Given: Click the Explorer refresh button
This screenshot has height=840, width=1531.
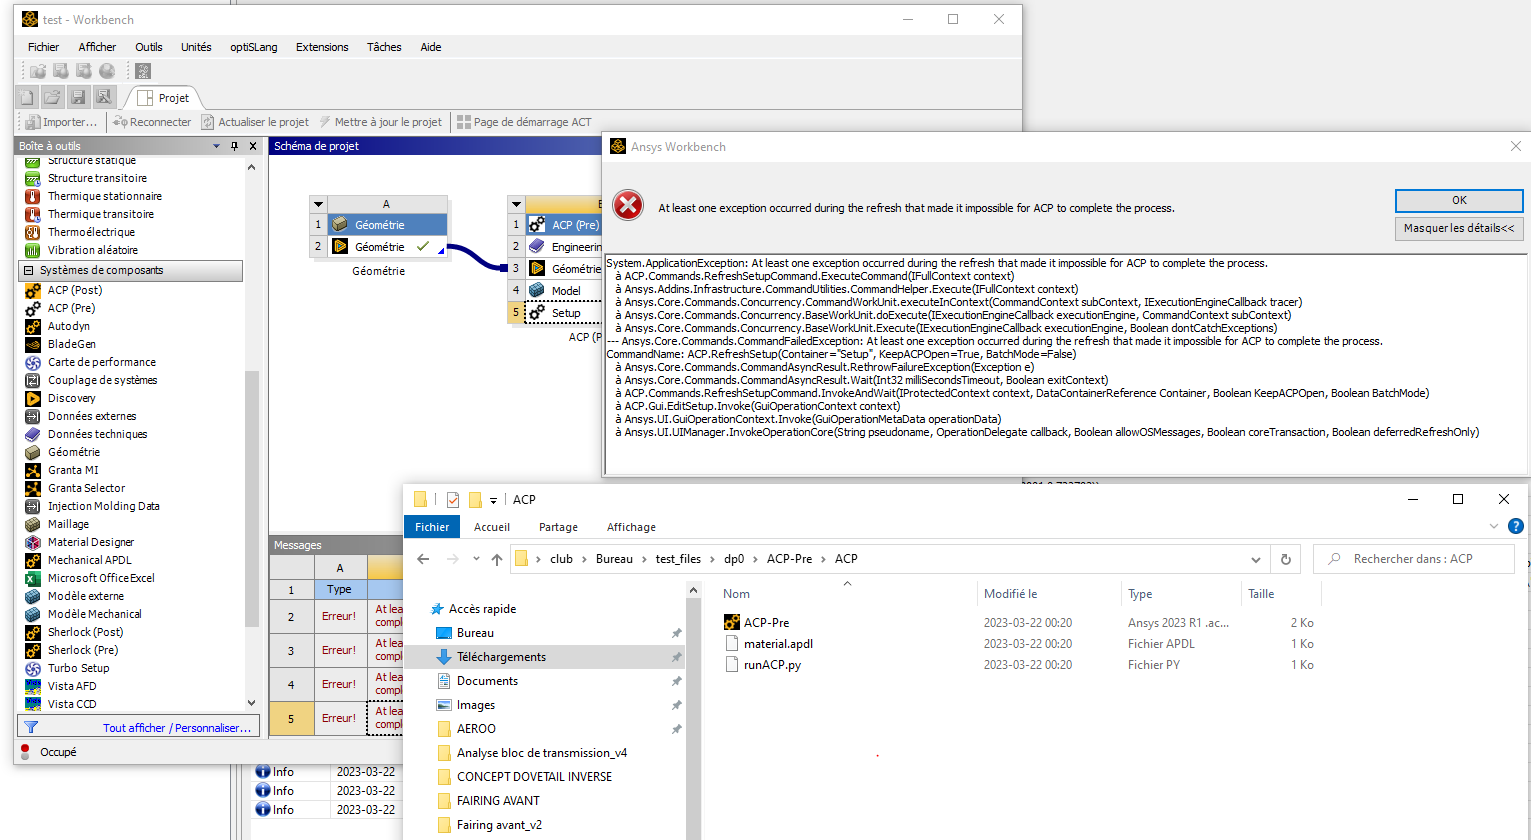Looking at the screenshot, I should pyautogui.click(x=1286, y=559).
